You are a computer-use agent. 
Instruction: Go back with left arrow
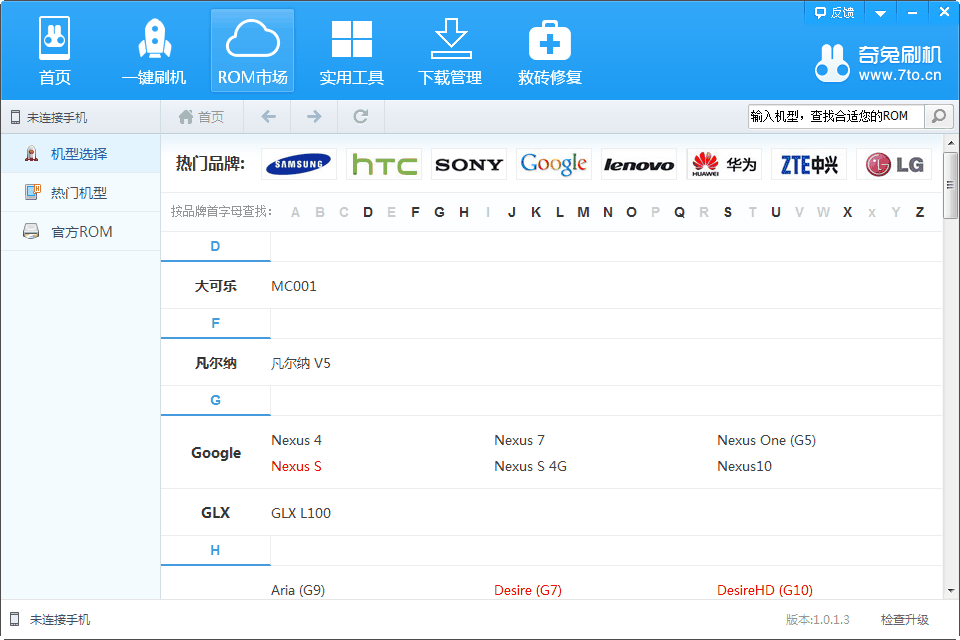[x=268, y=117]
